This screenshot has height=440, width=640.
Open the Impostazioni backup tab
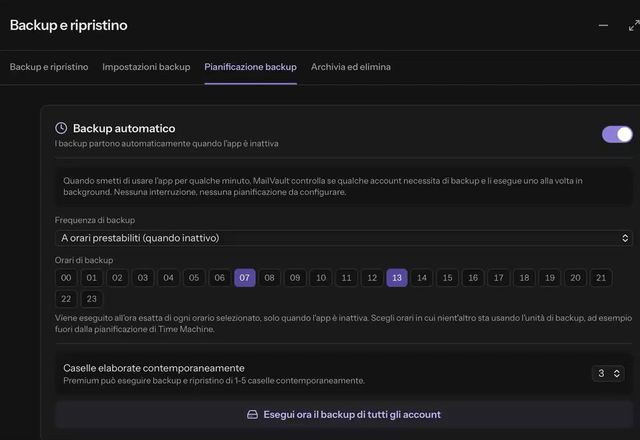tap(146, 67)
